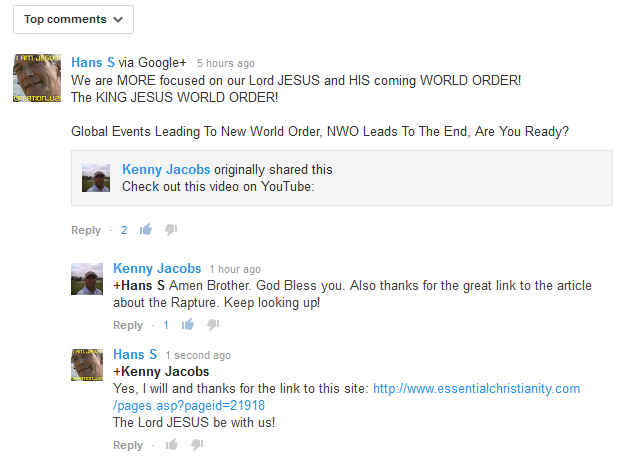623x460 pixels.
Task: Open the Top comments sort dropdown
Action: 74,19
